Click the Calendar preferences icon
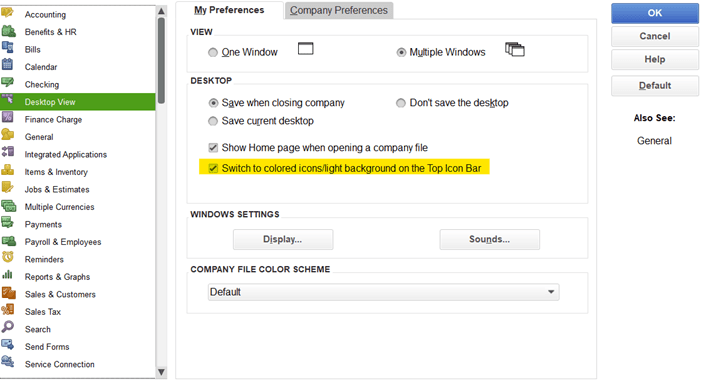 pos(8,64)
